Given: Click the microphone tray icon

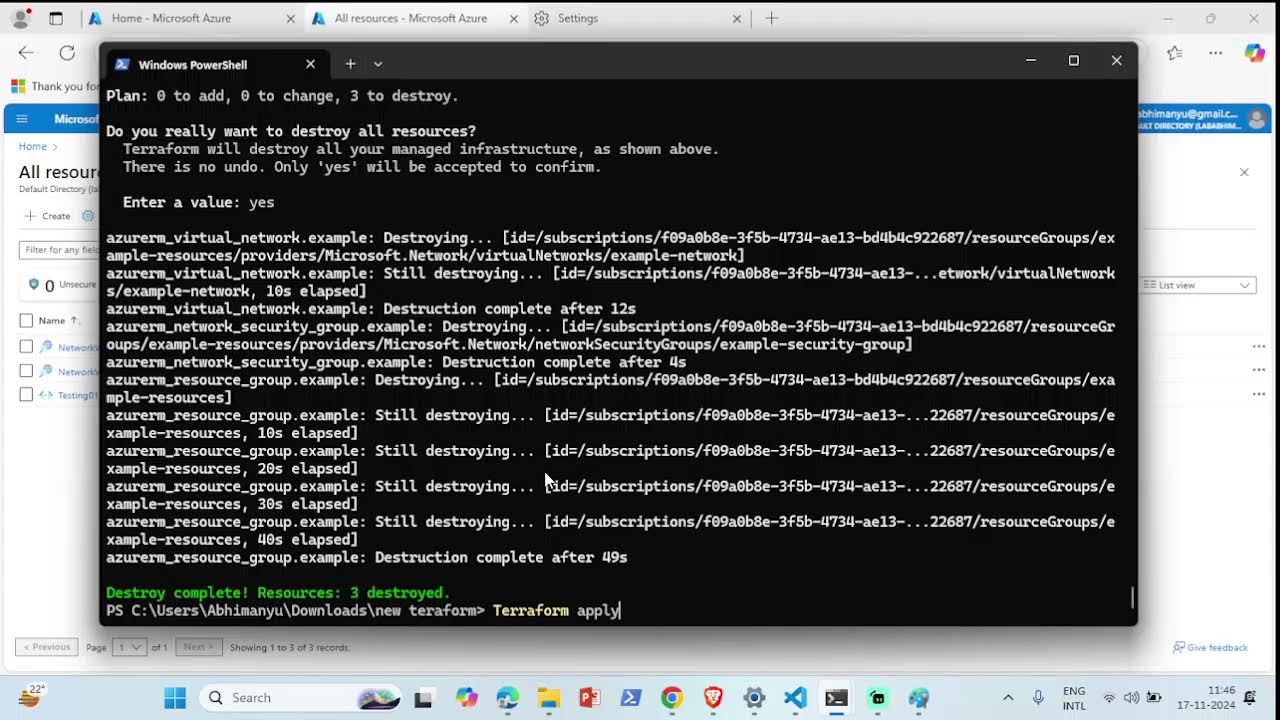Looking at the screenshot, I should (1038, 698).
